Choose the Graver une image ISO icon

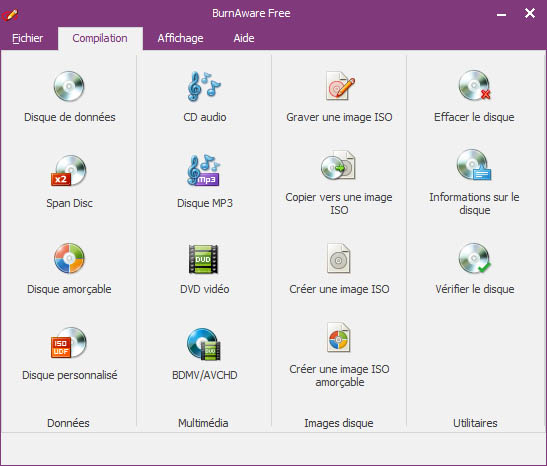pos(340,86)
